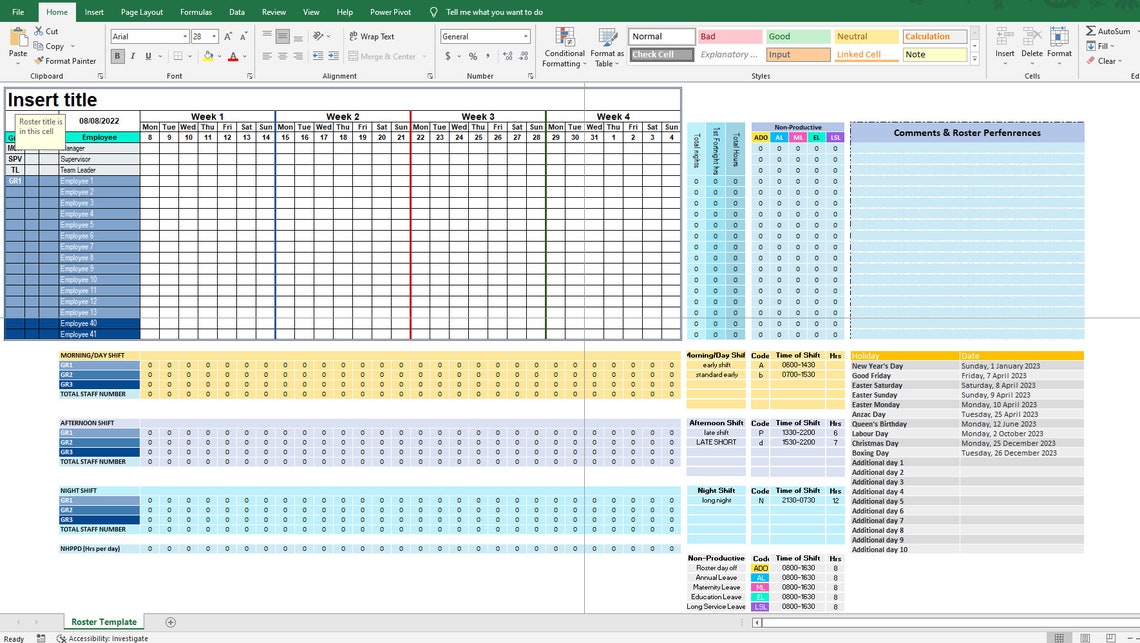Click the Increase Decimal icon
Viewport: 1140px width, 643px height.
[505, 57]
